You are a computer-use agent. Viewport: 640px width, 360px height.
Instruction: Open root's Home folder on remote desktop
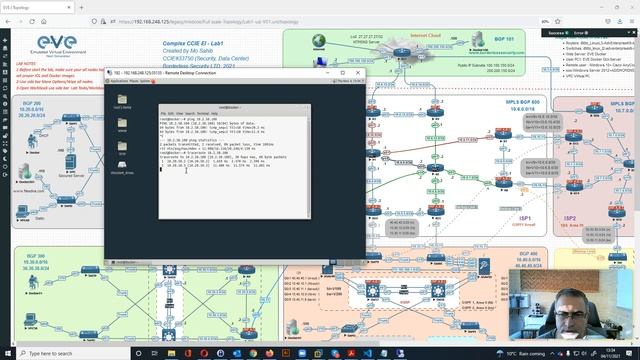point(122,99)
